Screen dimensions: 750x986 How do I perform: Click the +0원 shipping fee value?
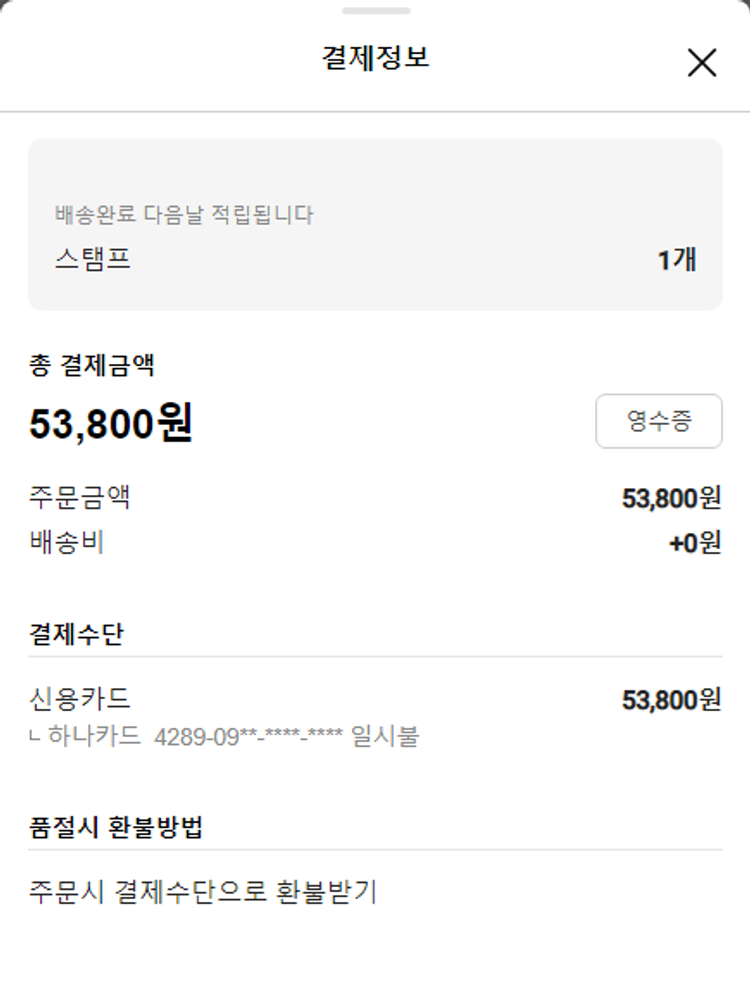694,543
